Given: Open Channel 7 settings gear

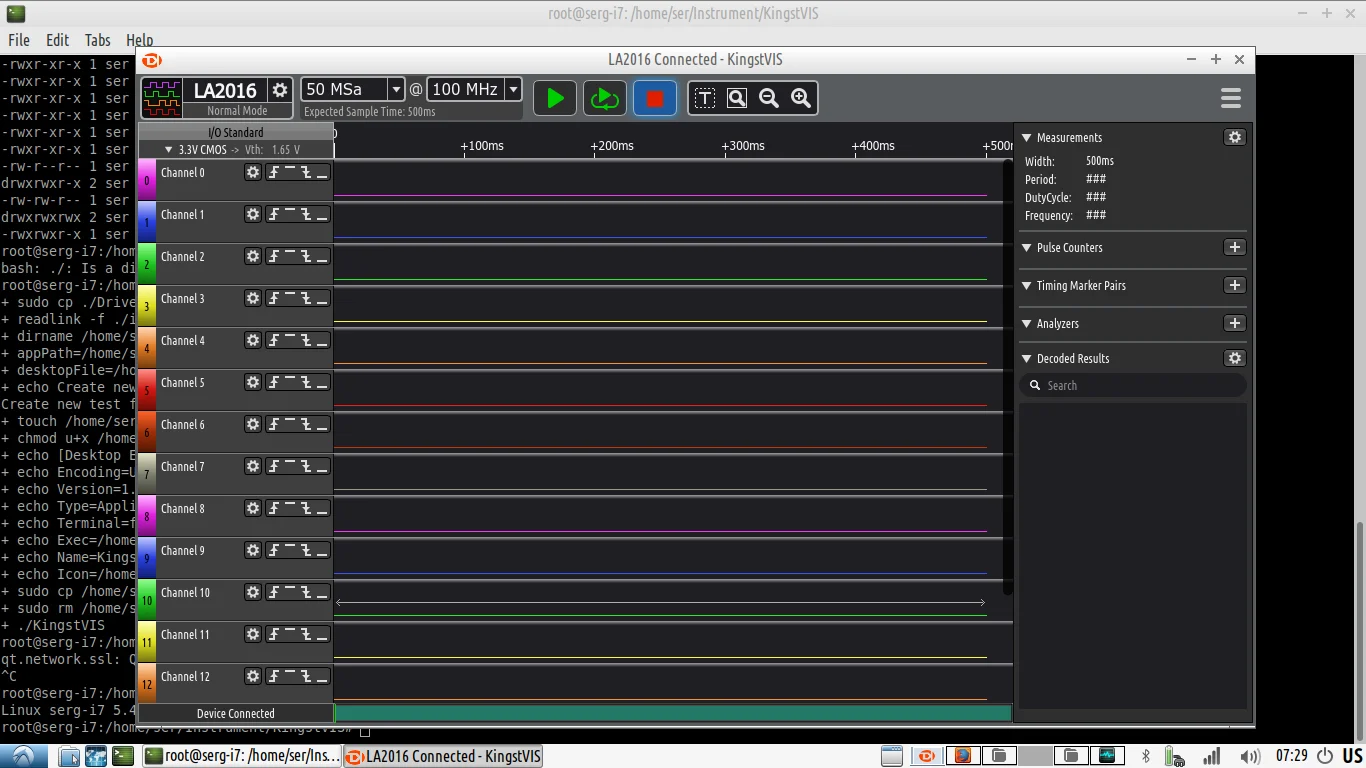Looking at the screenshot, I should [x=253, y=466].
